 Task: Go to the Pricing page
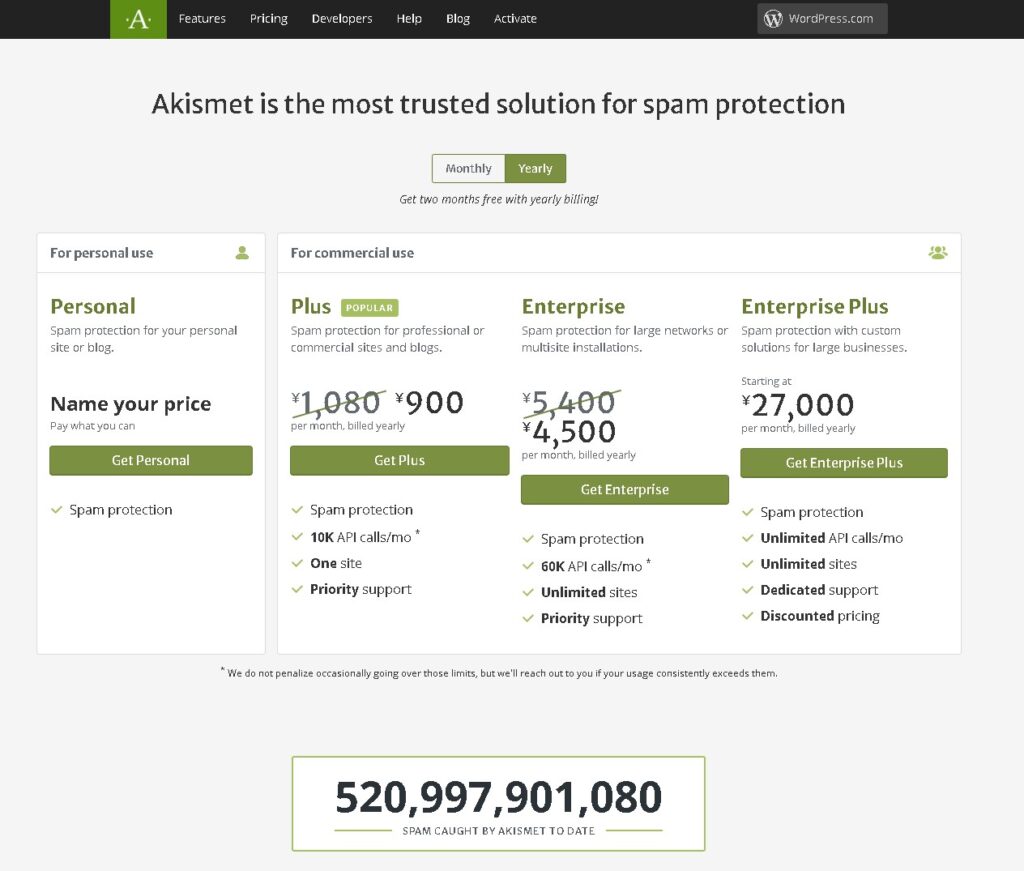tap(268, 19)
